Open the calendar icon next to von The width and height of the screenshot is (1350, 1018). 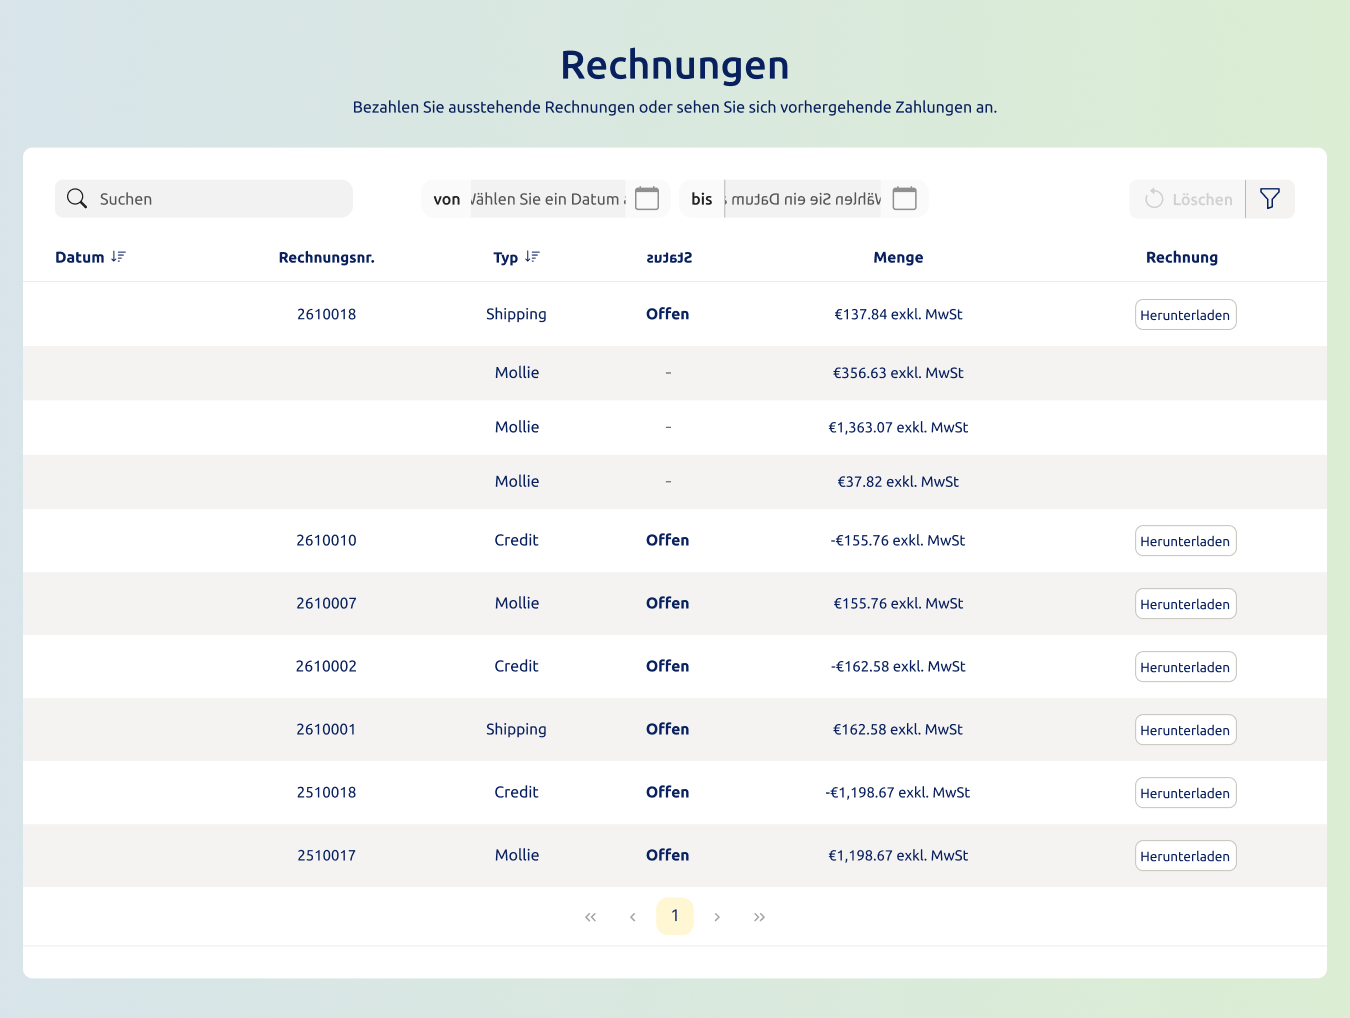(646, 198)
